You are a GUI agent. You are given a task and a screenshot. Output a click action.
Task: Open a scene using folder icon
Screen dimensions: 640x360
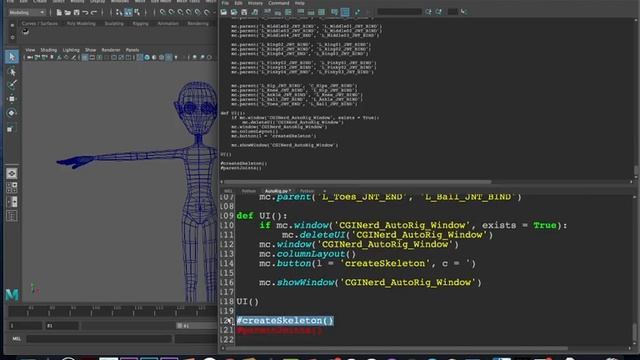point(68,13)
